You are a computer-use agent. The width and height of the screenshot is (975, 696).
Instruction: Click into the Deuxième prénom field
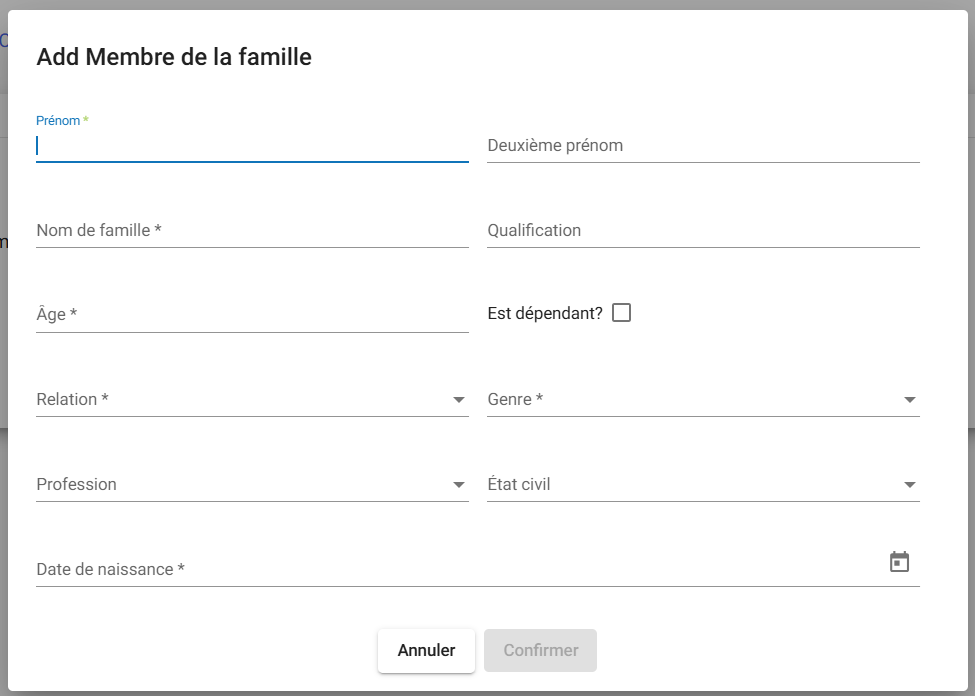[x=702, y=146]
